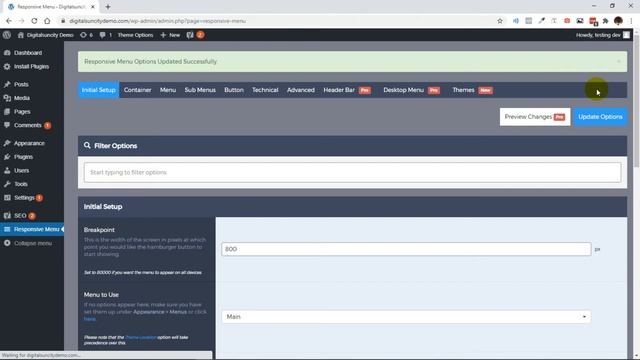Open the Technical tab
Viewport: 640px width, 360px height.
(x=265, y=90)
